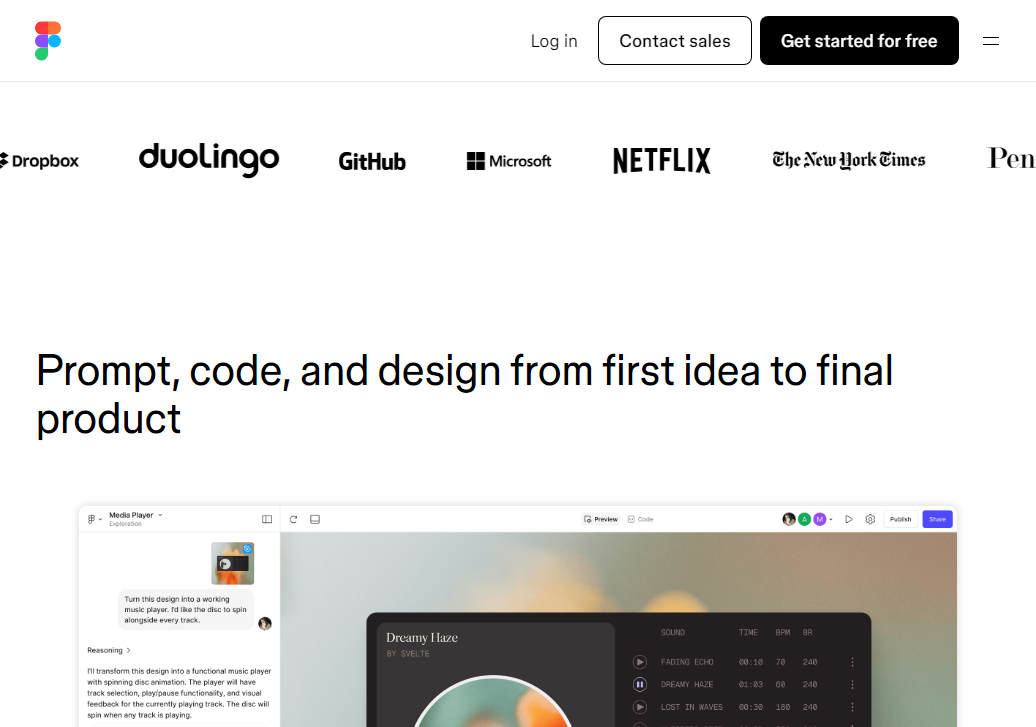This screenshot has height=727, width=1036.
Task: Click the Log in link
Action: click(554, 41)
